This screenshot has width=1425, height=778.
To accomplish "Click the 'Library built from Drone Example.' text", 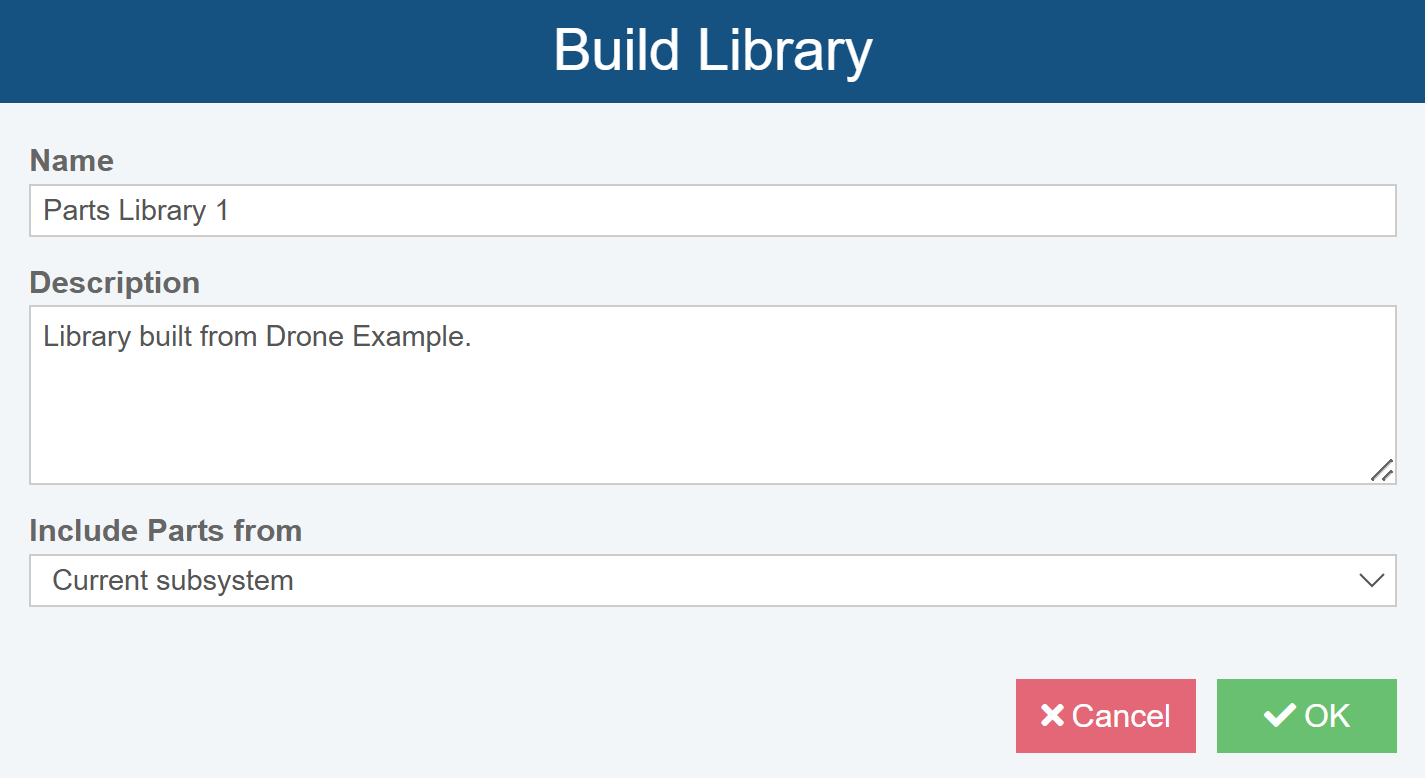I will [x=257, y=337].
